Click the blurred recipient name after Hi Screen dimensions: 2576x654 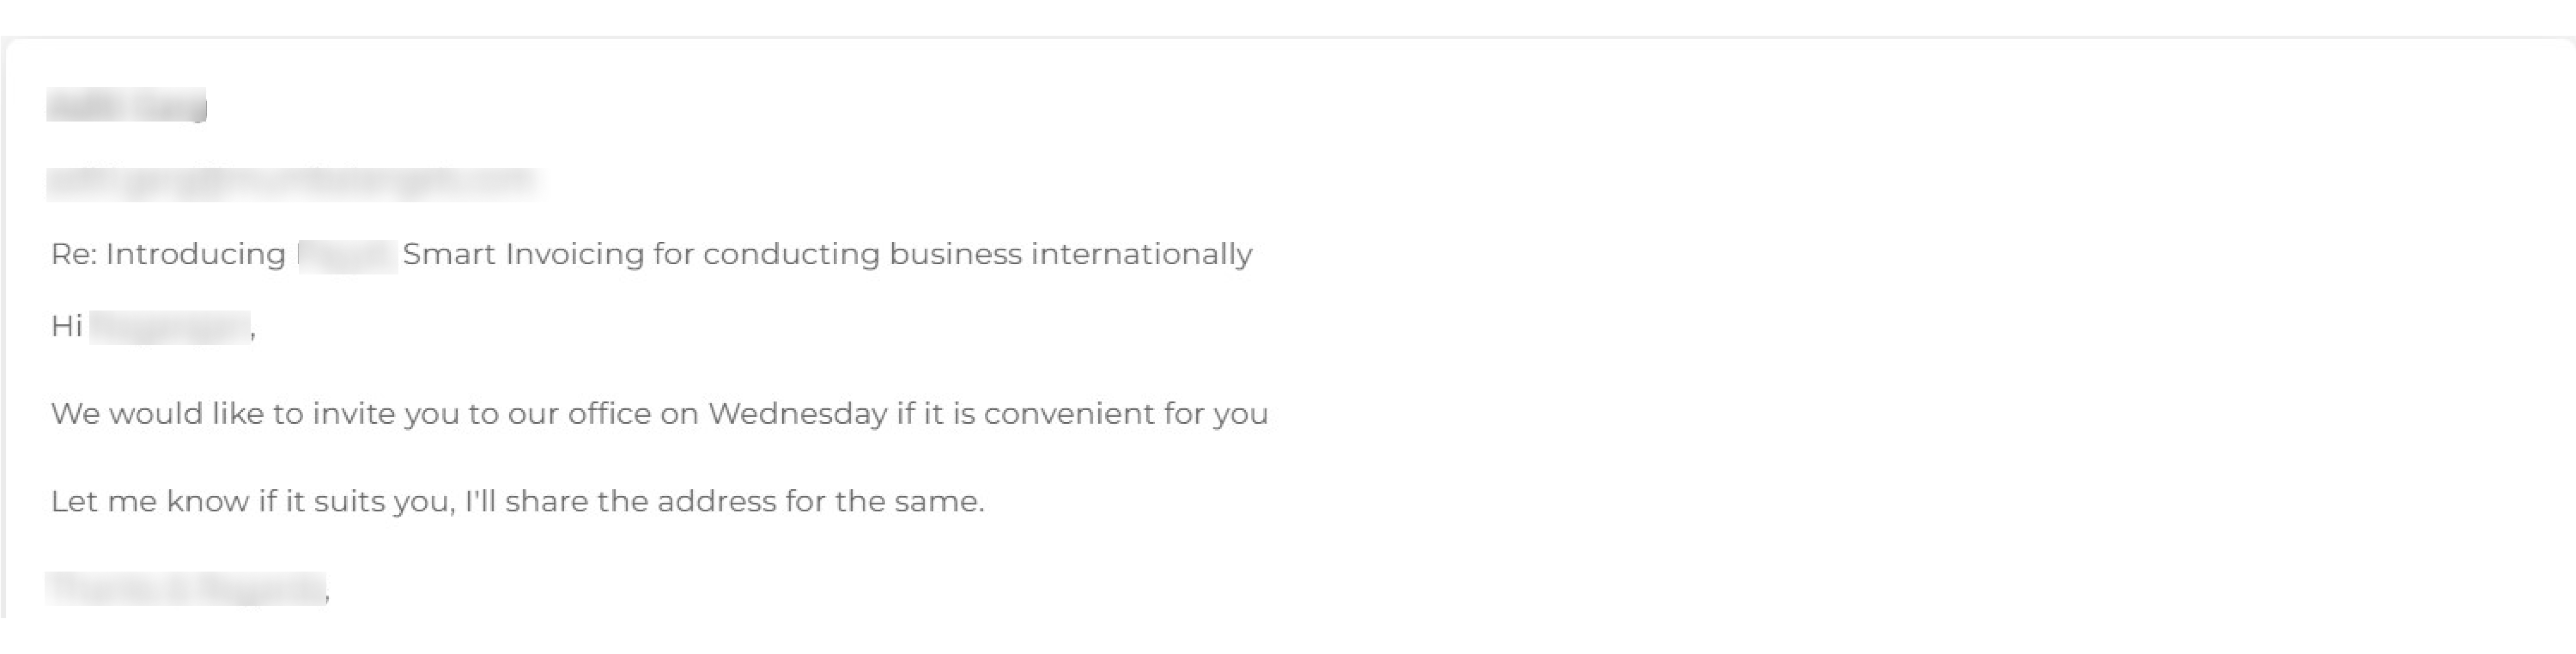click(x=170, y=327)
